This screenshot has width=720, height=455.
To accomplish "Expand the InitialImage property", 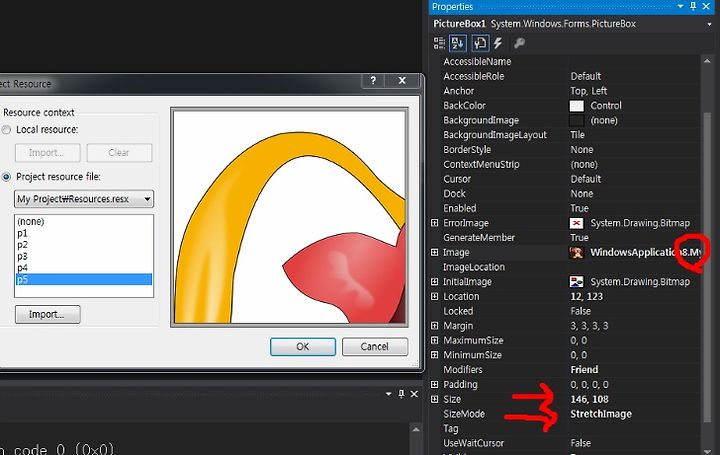I will pos(434,282).
